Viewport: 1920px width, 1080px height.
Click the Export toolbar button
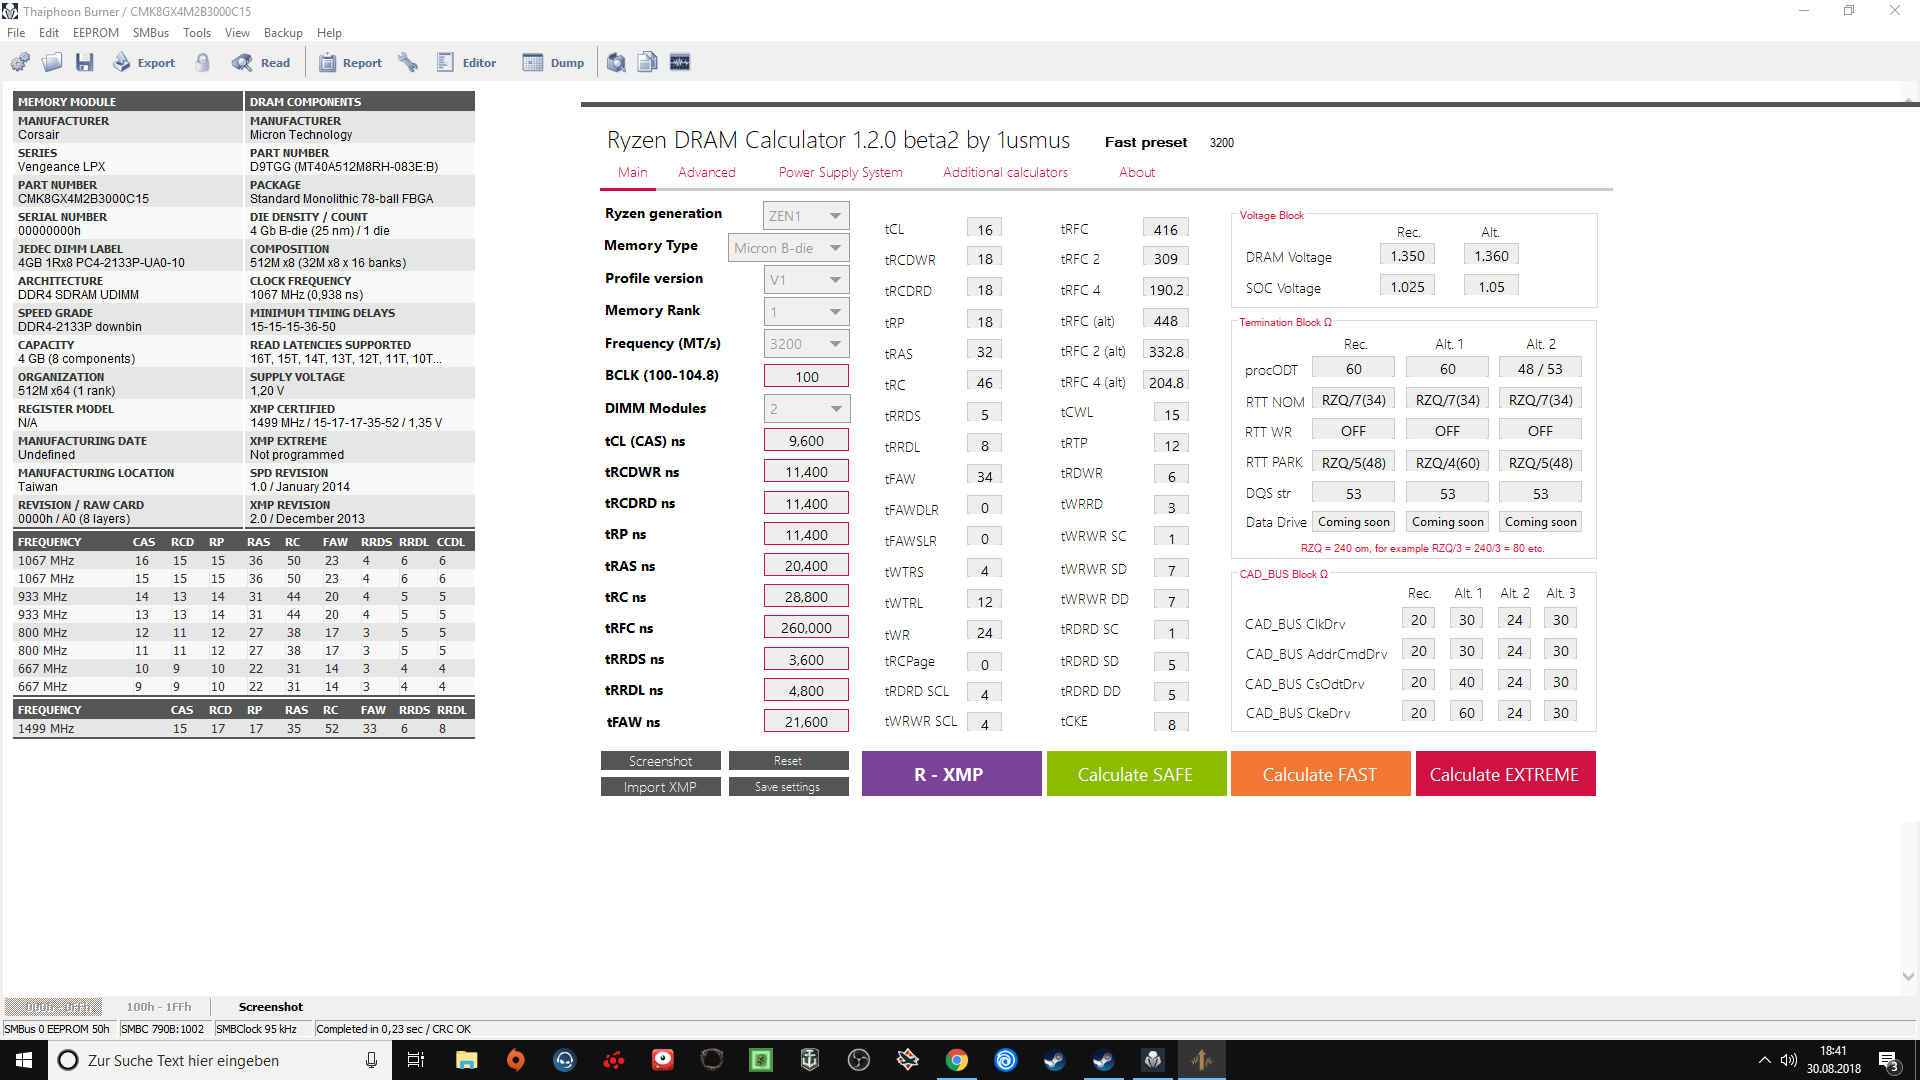[144, 62]
